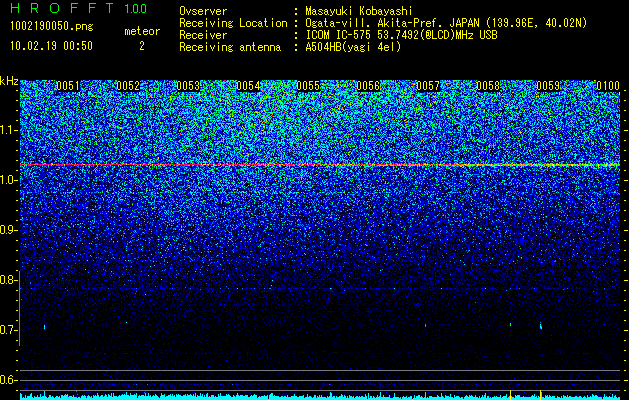
Task: Click the 0053 time marker
Action: point(188,86)
